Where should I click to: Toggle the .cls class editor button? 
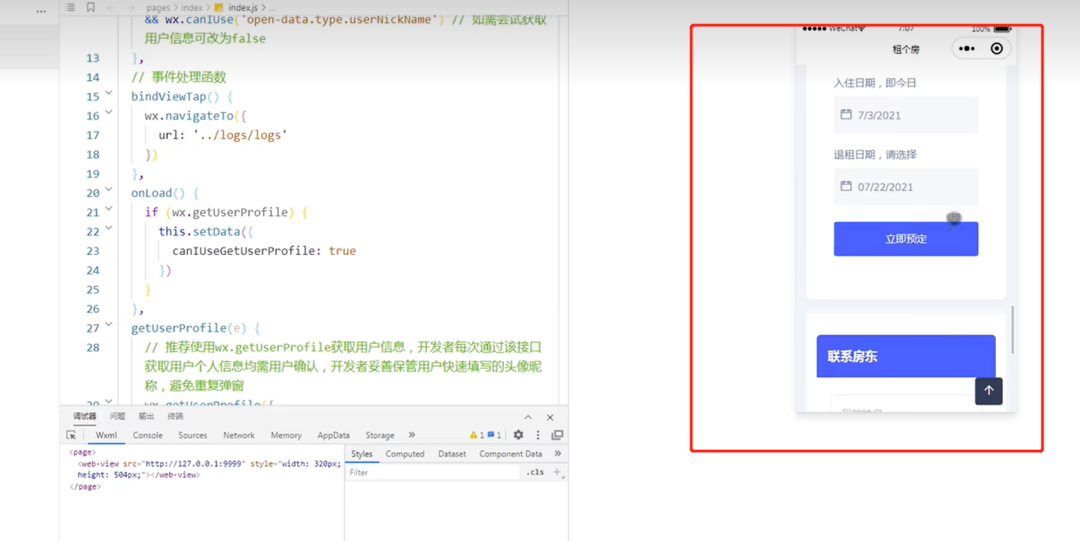click(534, 472)
